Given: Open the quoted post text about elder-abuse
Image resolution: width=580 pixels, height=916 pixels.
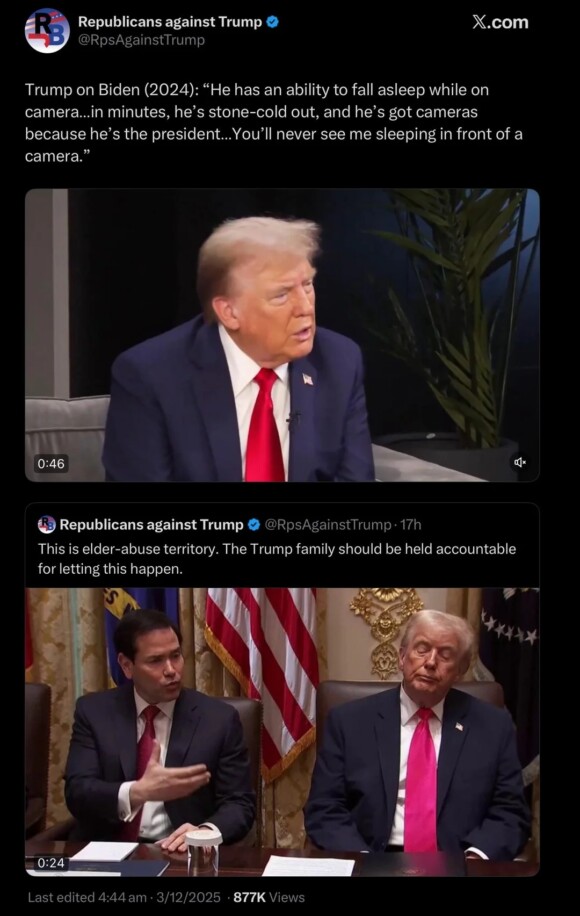Looking at the screenshot, I should coord(277,558).
